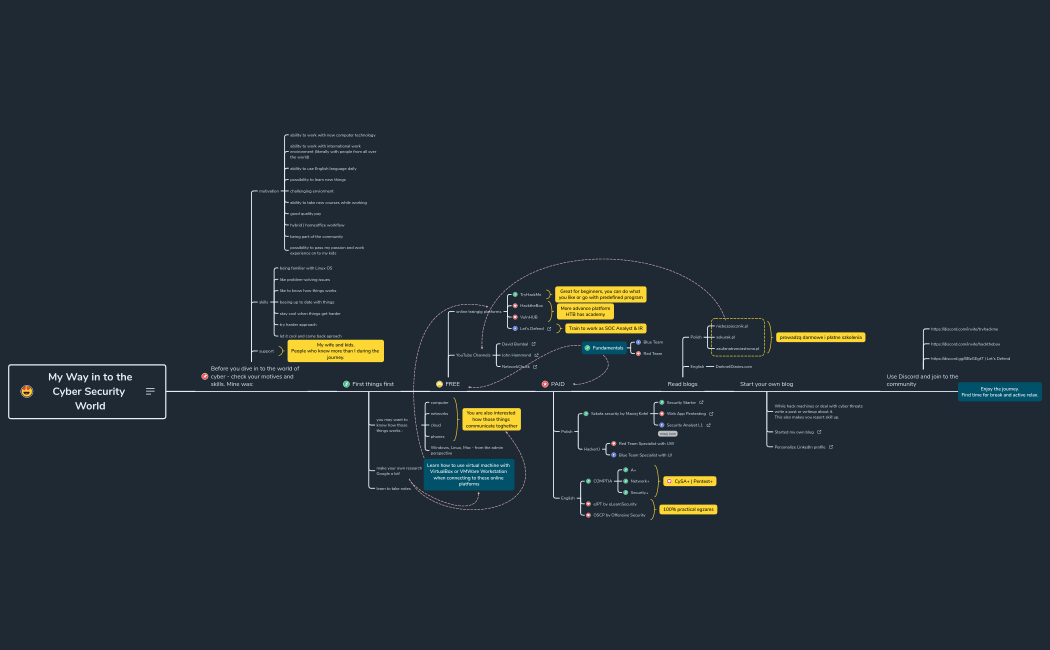
Task: Click the red exclamation icon on the Before you dive node
Action: [204, 376]
